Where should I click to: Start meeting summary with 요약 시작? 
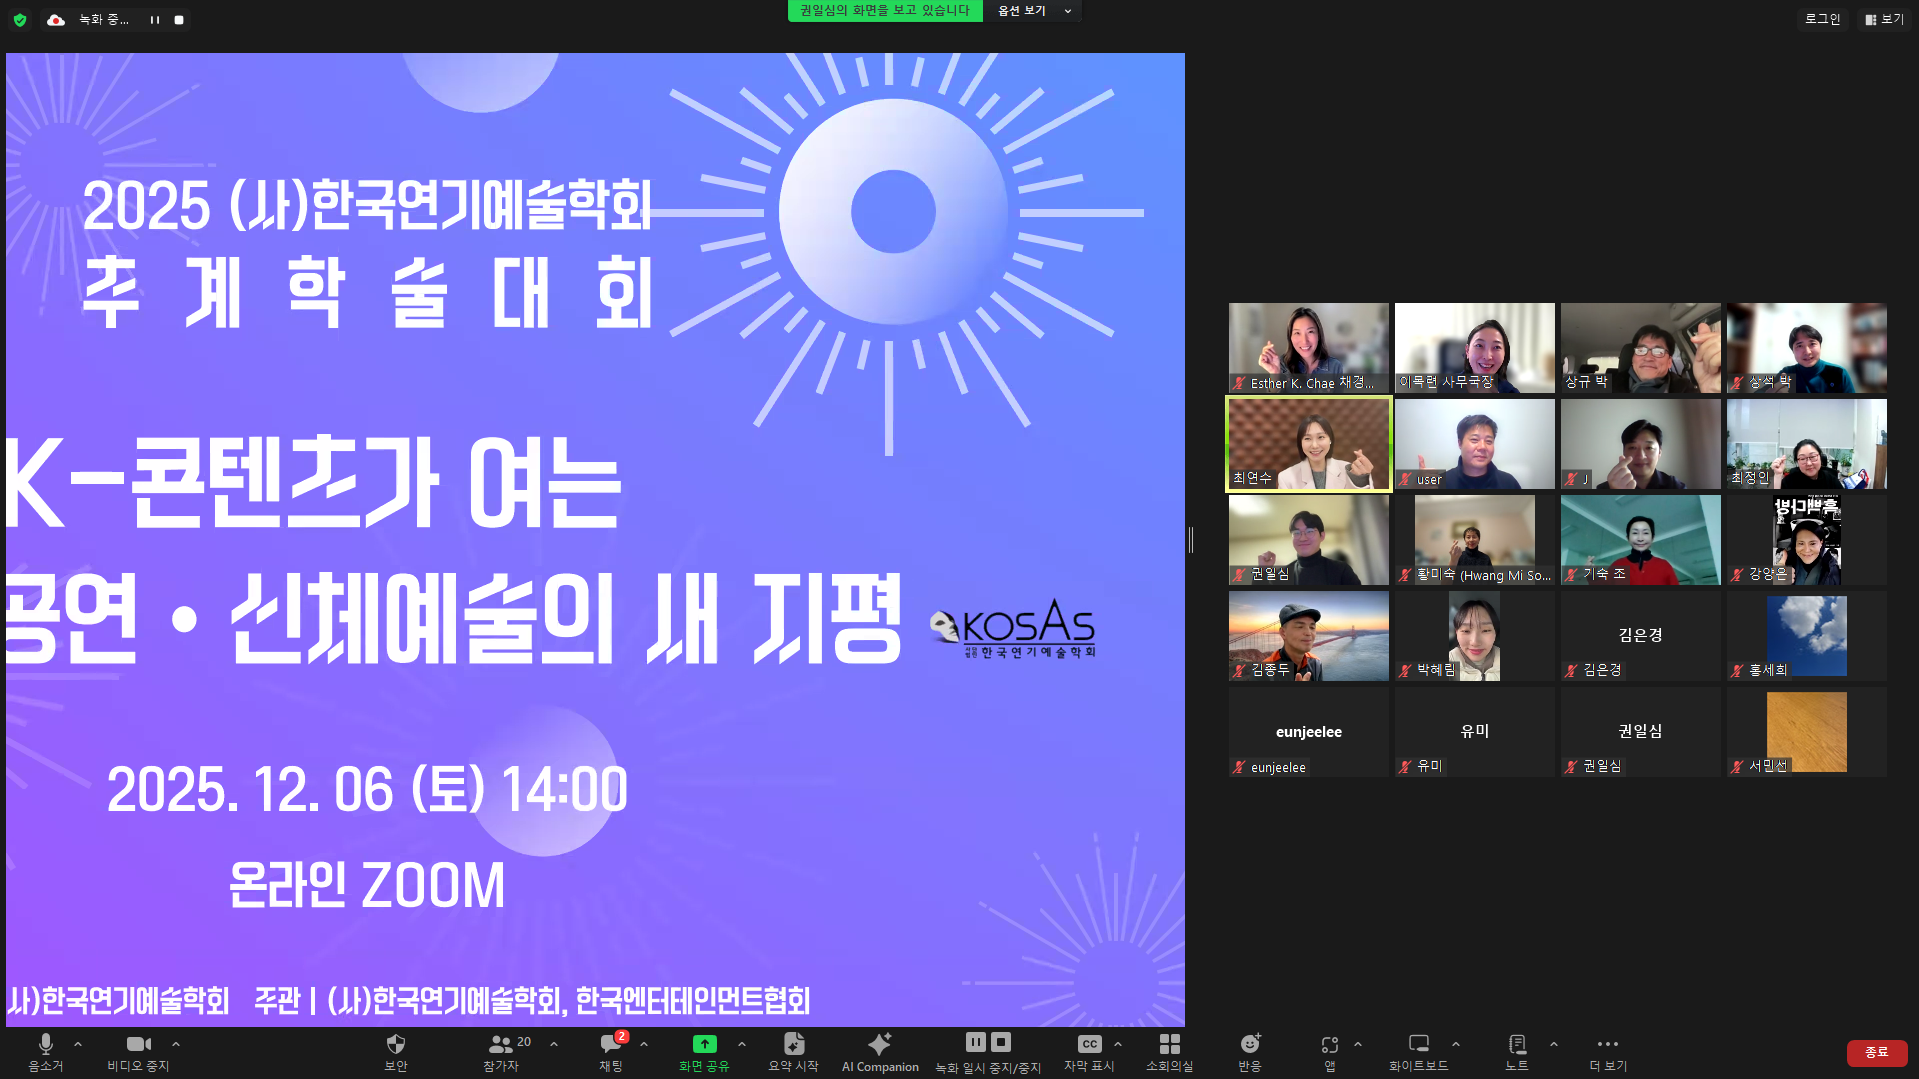coord(793,1051)
